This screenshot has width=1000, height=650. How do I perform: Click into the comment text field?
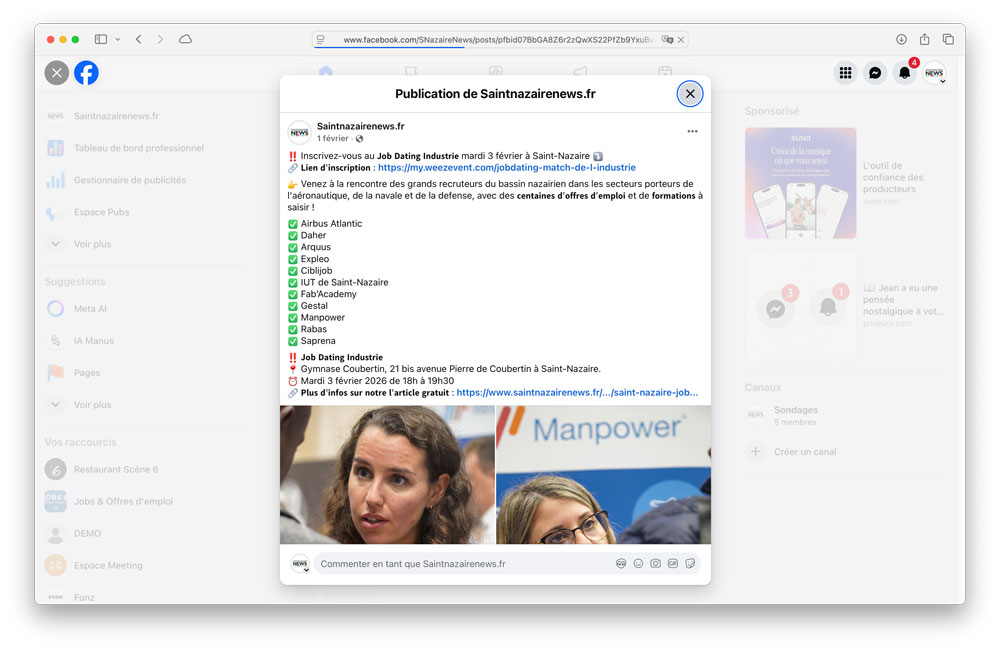click(460, 564)
